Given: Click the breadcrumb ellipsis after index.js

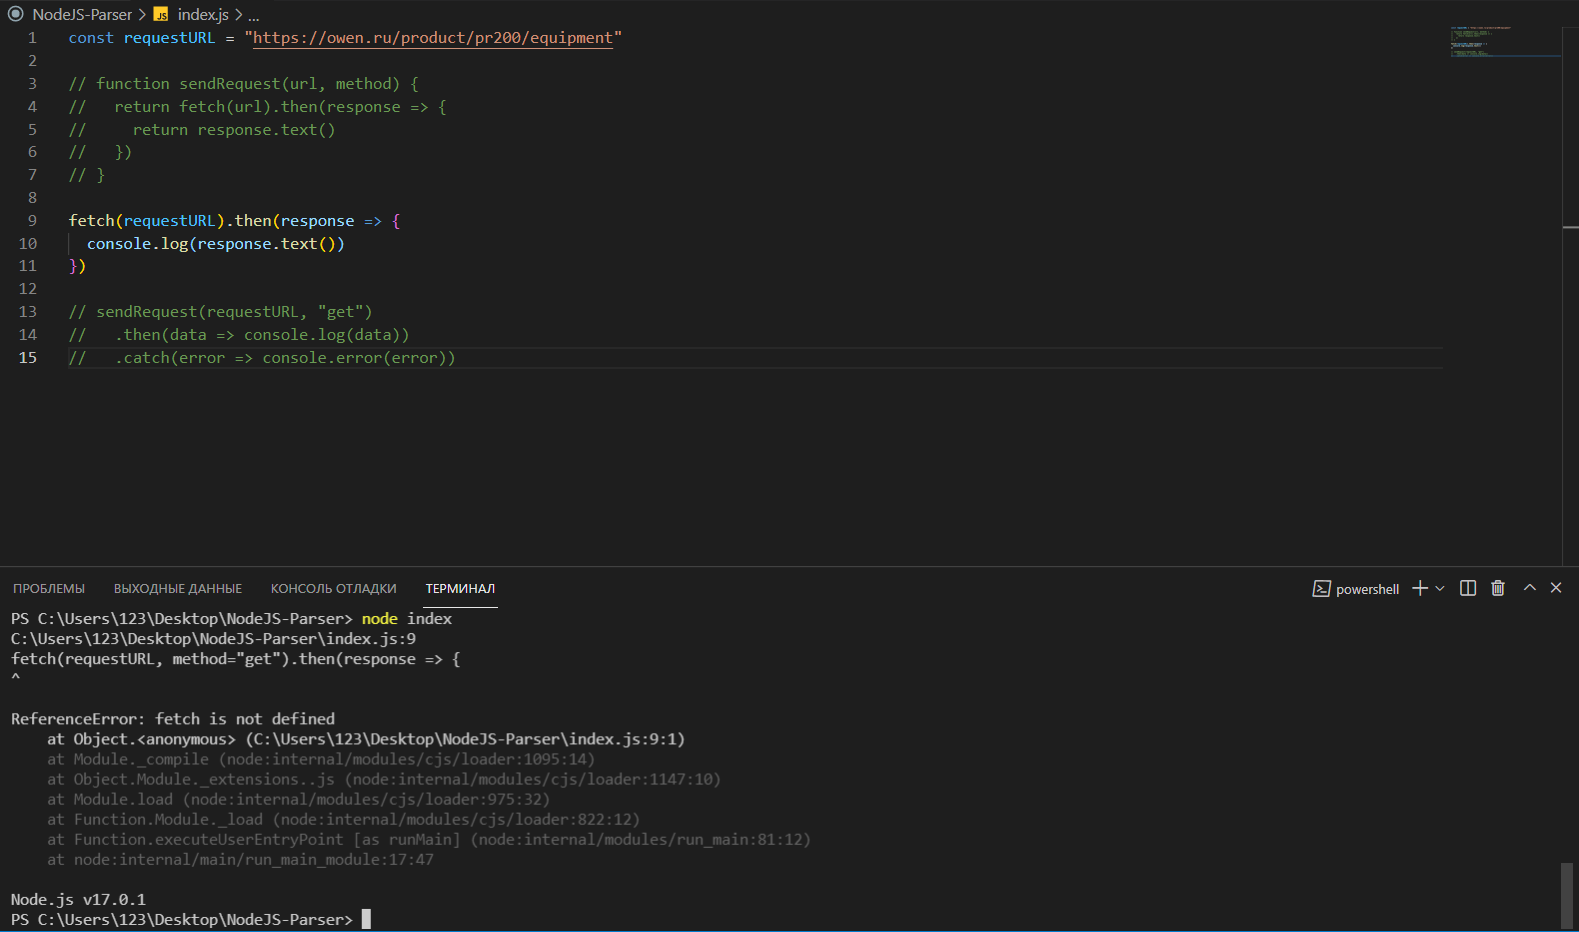Looking at the screenshot, I should coord(253,15).
